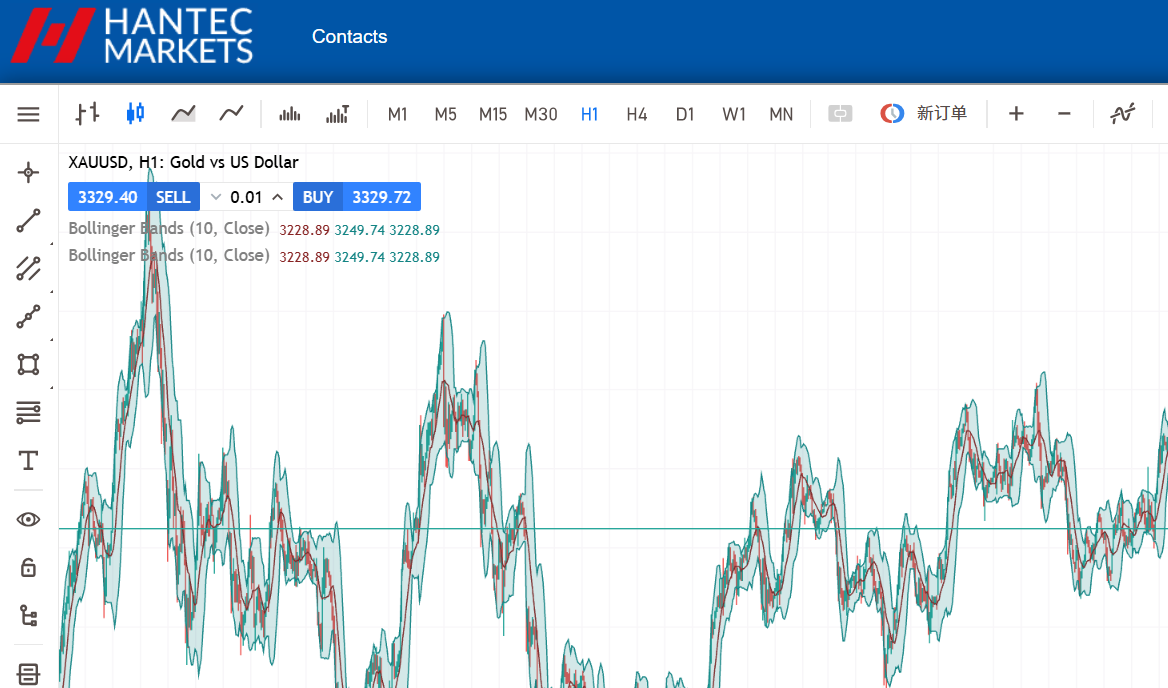
Task: Select the text label tool
Action: pos(28,461)
